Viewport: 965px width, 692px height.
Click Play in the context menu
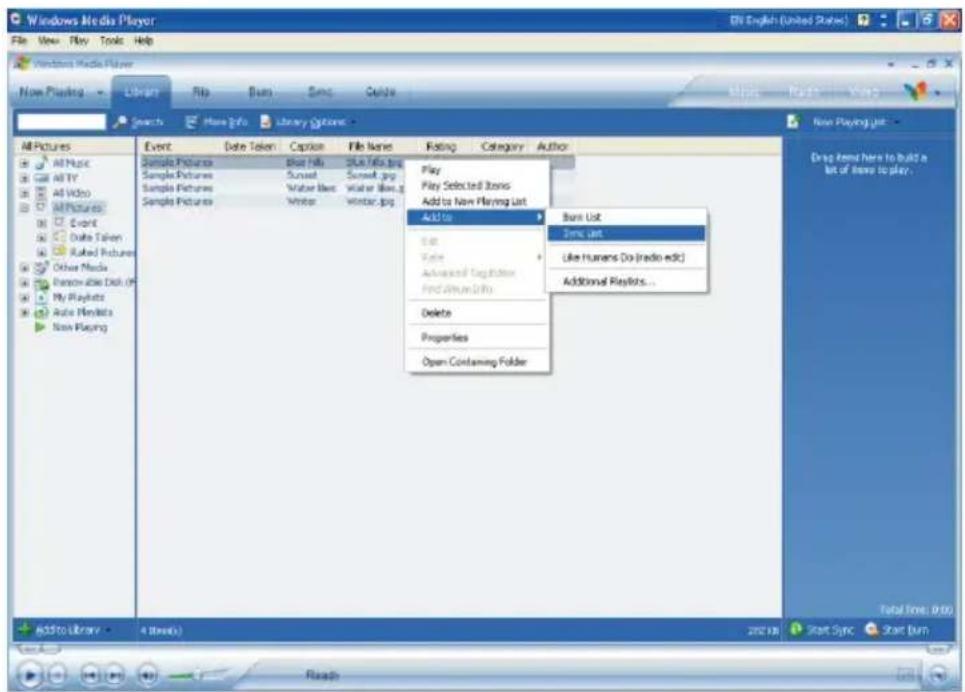point(478,169)
